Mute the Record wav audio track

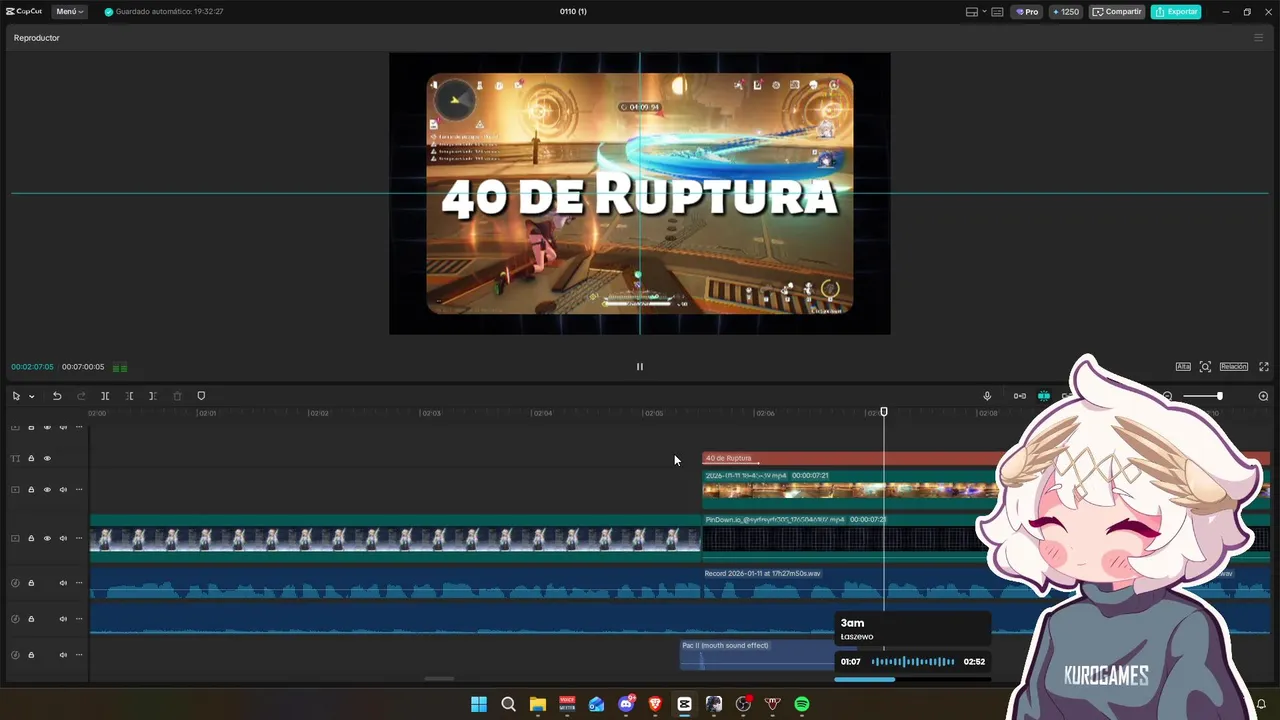click(x=63, y=583)
